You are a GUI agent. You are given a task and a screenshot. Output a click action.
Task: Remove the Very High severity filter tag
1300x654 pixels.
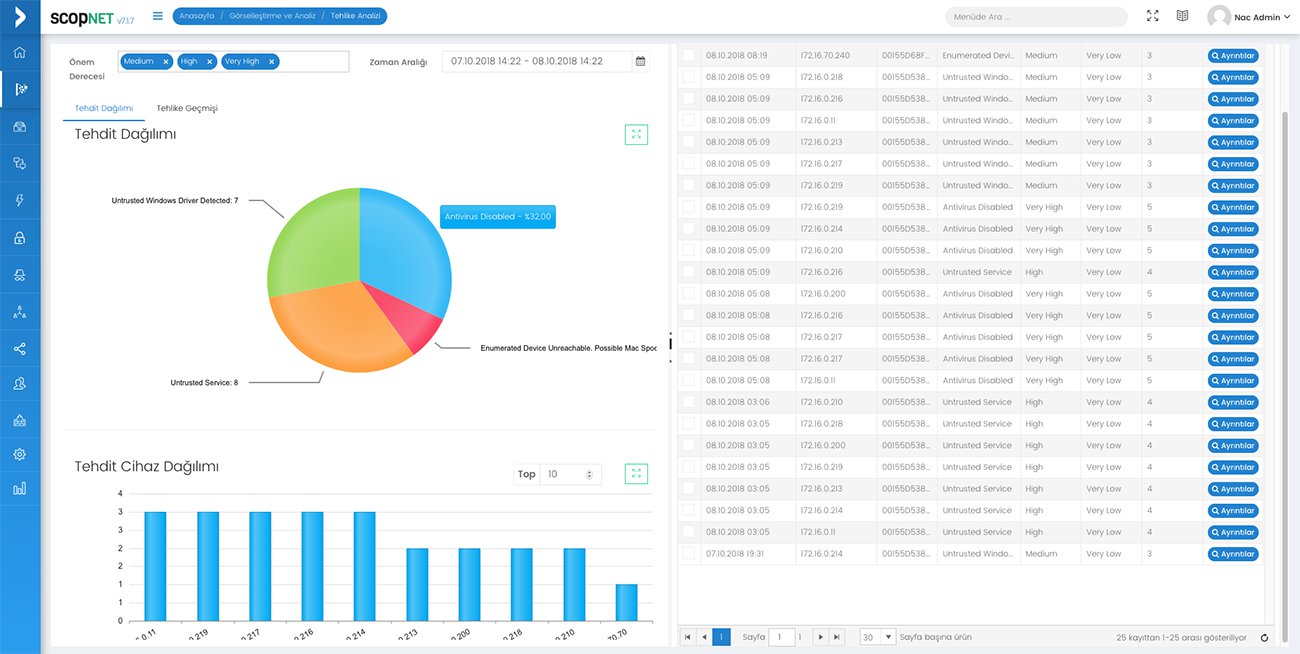[x=272, y=62]
